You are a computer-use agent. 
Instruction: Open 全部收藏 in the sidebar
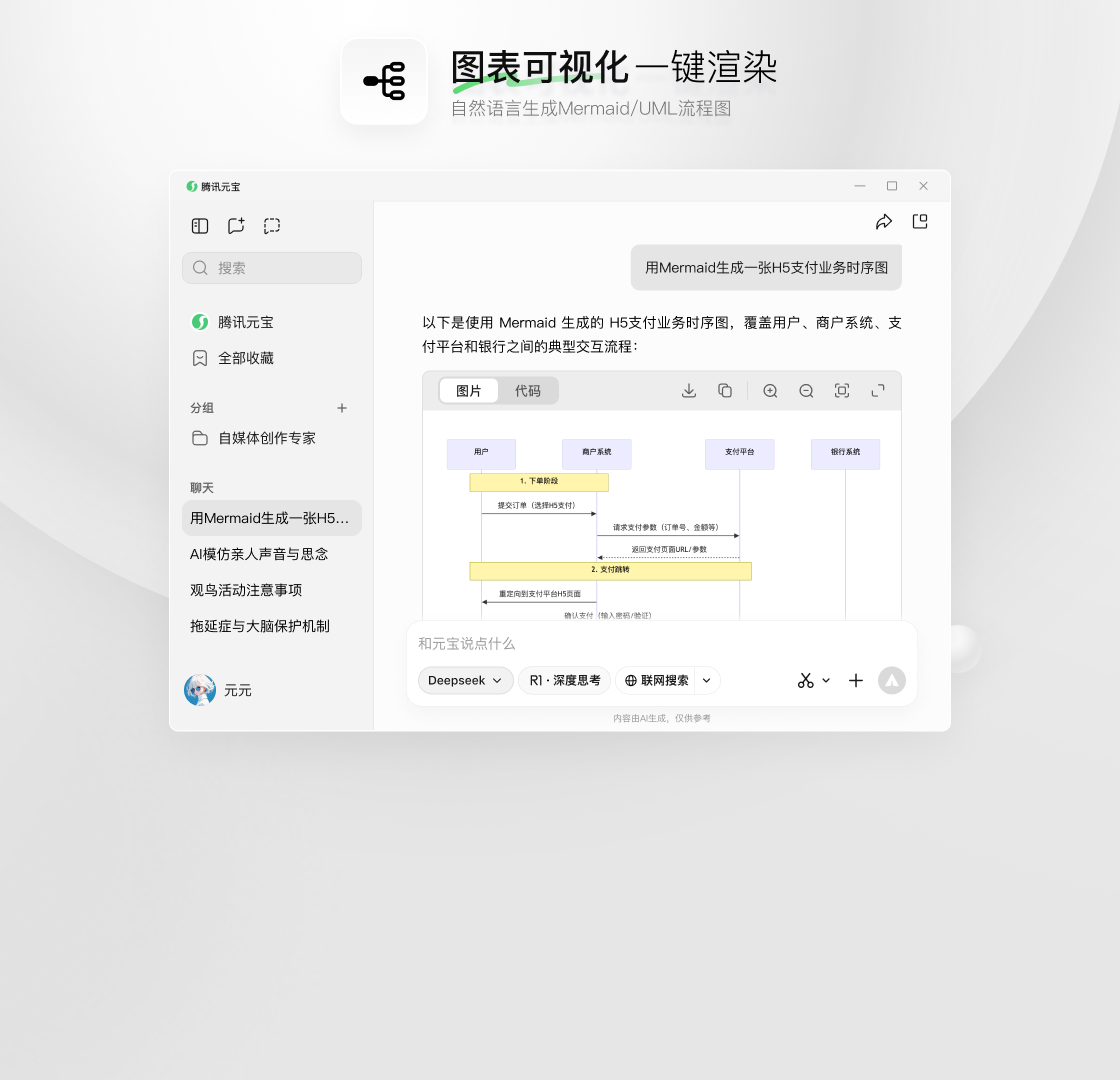pyautogui.click(x=246, y=358)
